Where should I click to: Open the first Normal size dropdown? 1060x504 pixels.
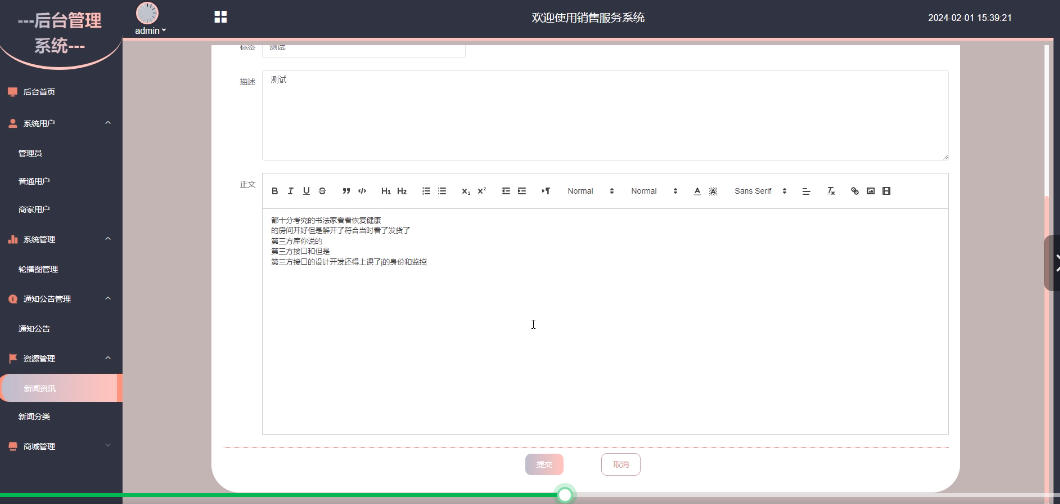pyautogui.click(x=590, y=191)
